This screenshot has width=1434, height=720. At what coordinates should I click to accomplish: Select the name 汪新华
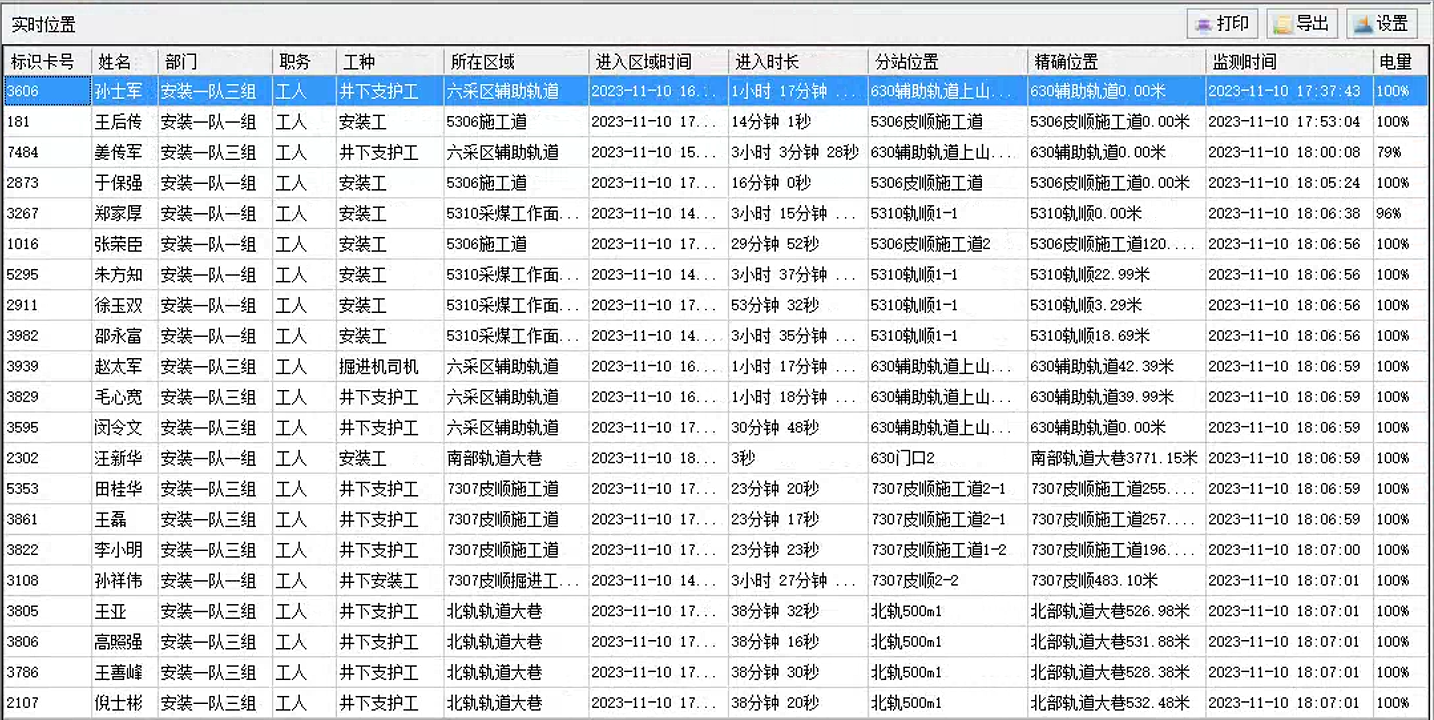pos(118,459)
